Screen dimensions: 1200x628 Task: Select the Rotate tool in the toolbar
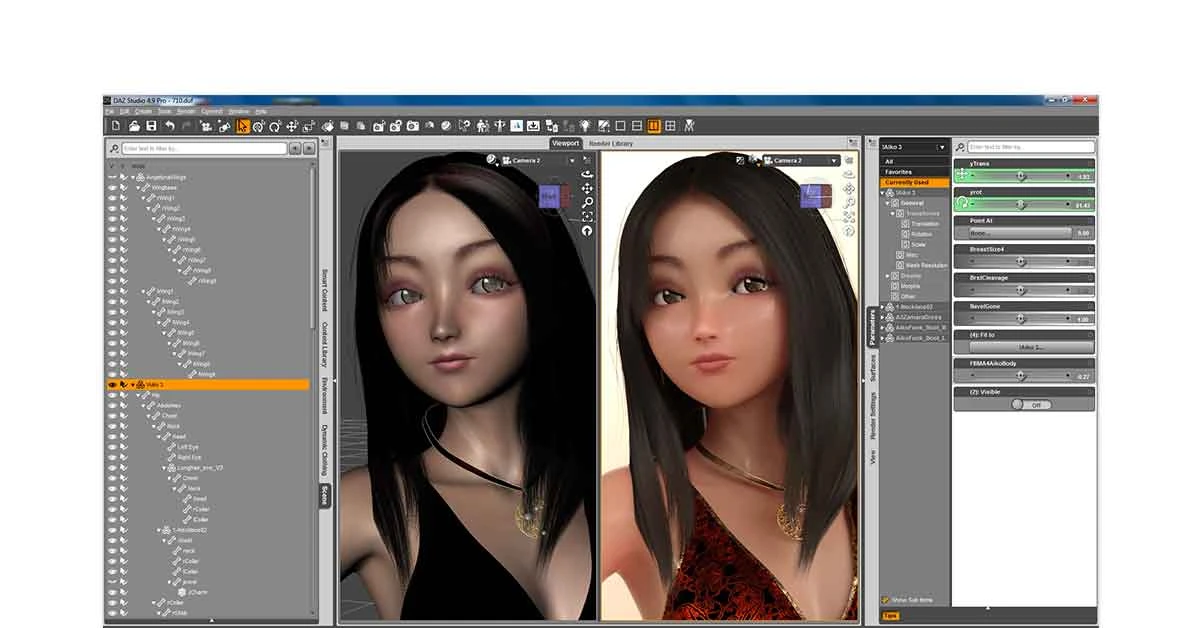pyautogui.click(x=275, y=126)
